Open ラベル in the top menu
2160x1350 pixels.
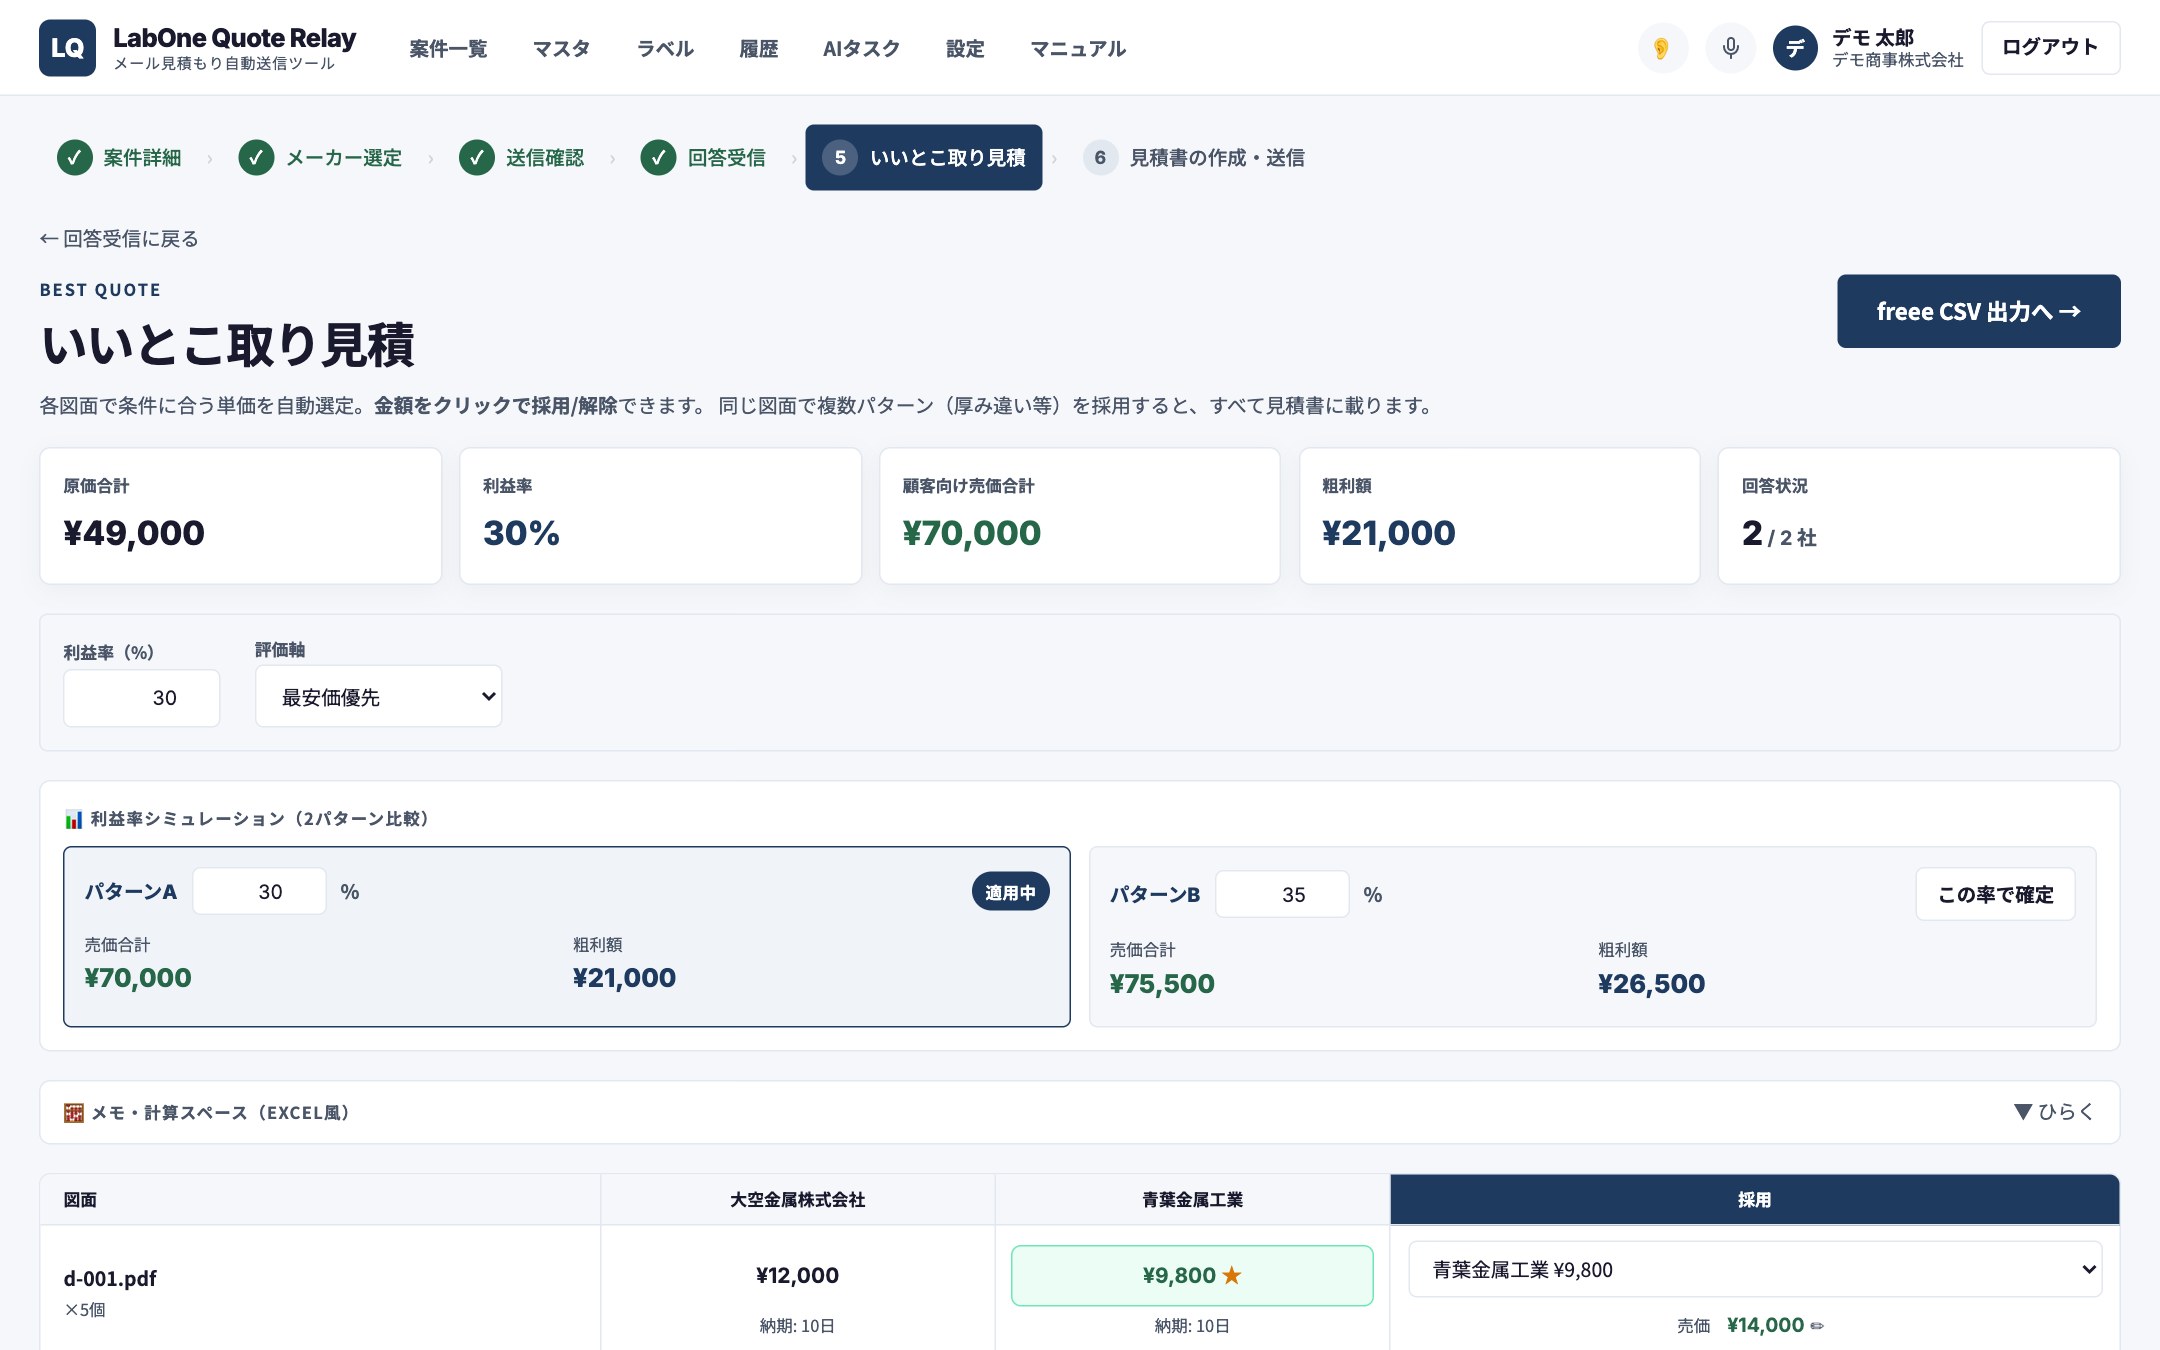pos(665,48)
